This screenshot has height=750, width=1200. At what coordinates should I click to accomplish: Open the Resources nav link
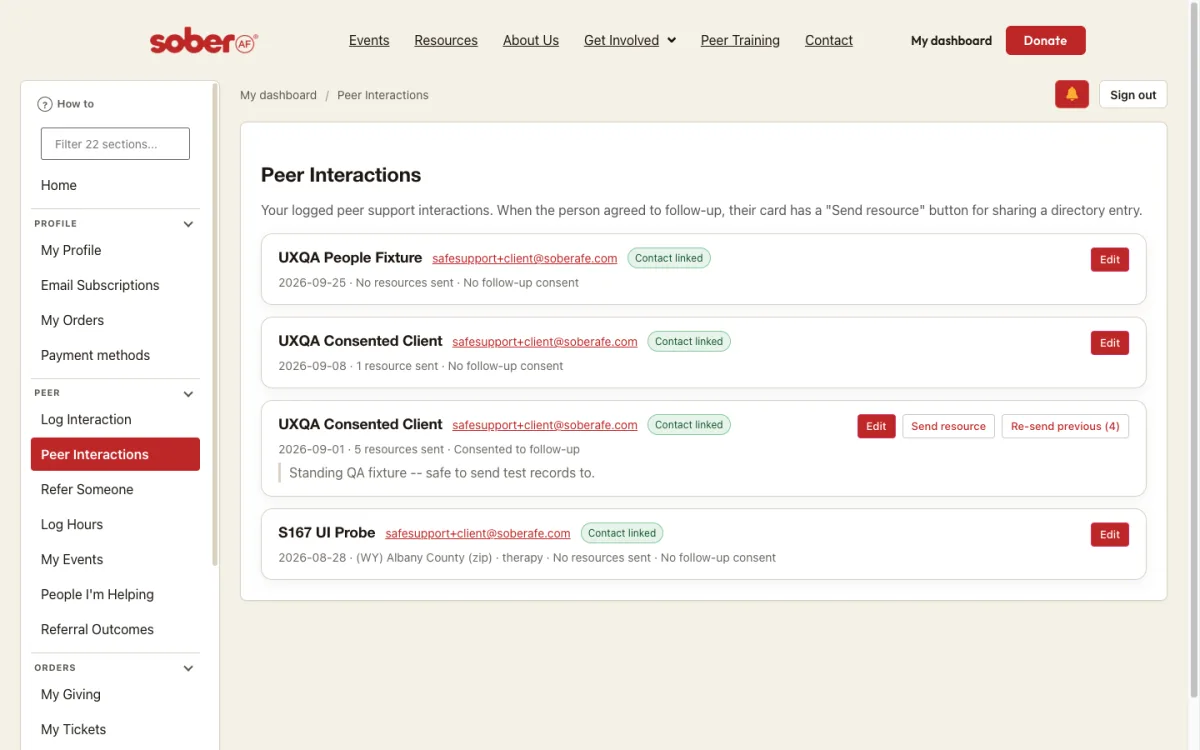446,41
